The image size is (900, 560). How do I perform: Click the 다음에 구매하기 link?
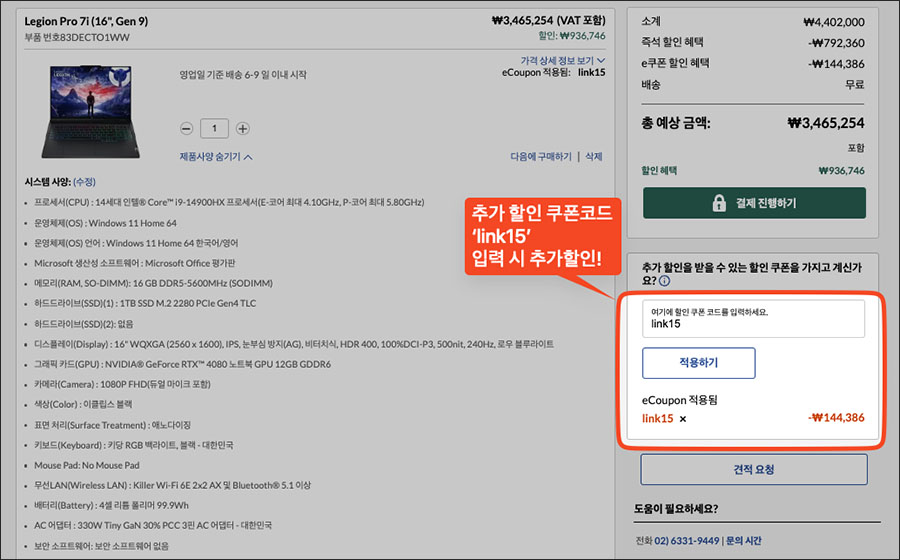[541, 157]
